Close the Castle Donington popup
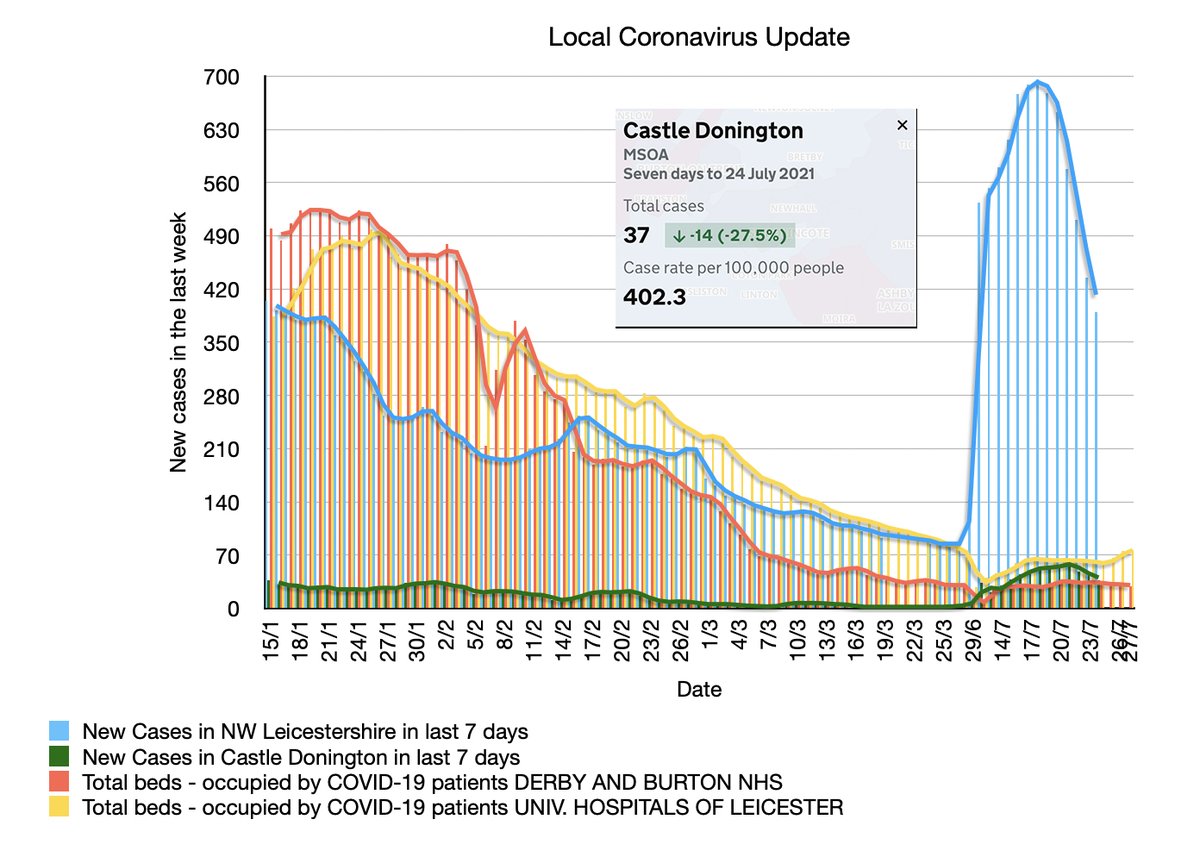Image resolution: width=1200 pixels, height=857 pixels. coord(902,125)
